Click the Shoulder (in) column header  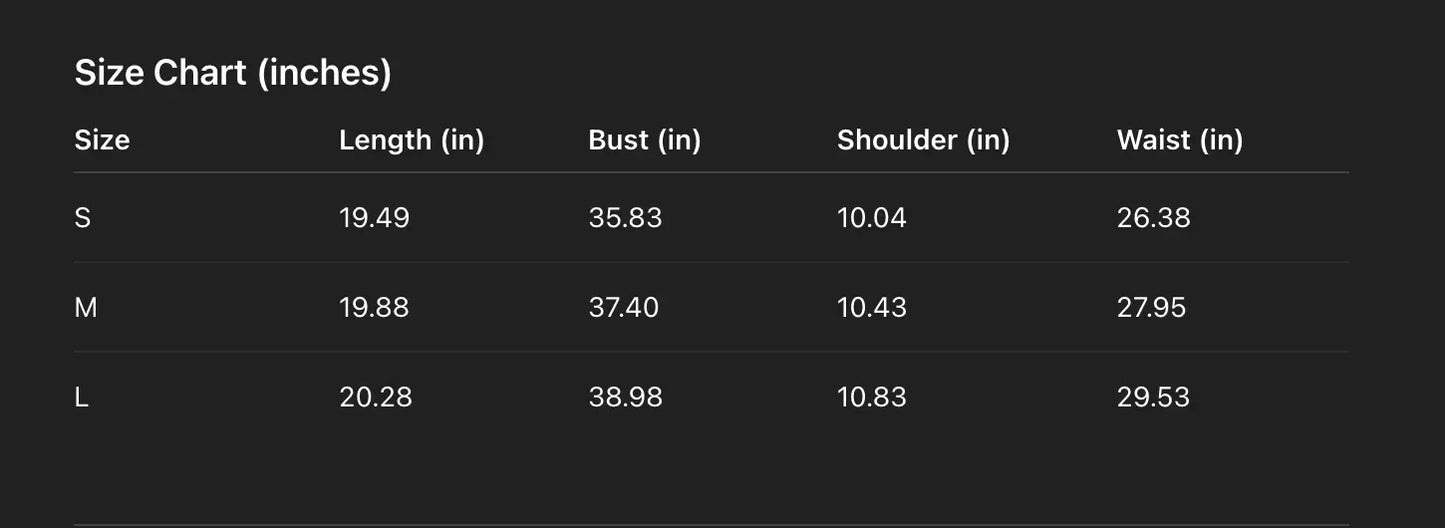click(x=923, y=140)
